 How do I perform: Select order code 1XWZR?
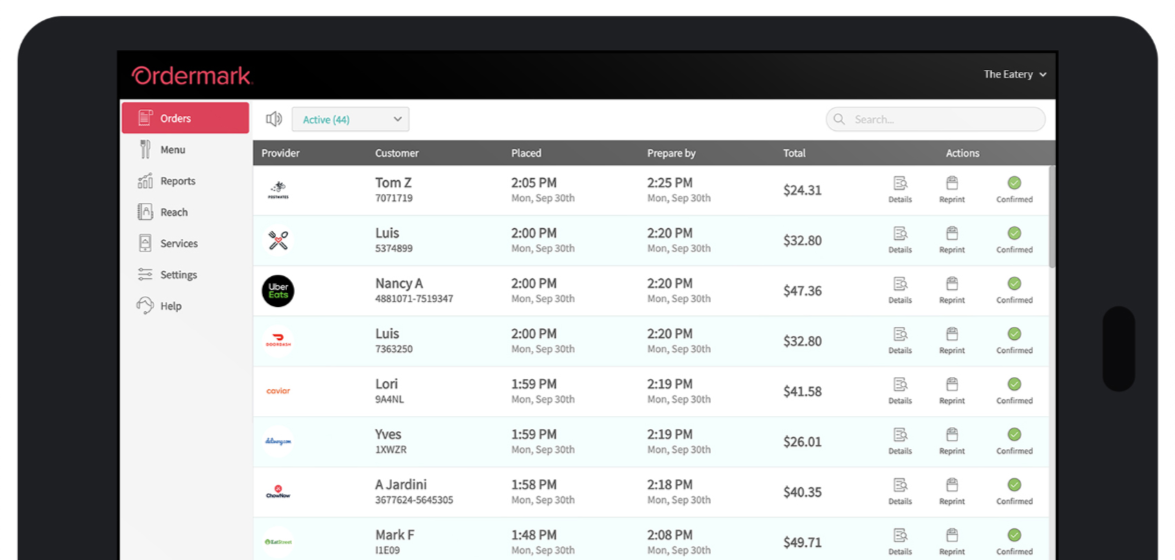click(x=390, y=449)
